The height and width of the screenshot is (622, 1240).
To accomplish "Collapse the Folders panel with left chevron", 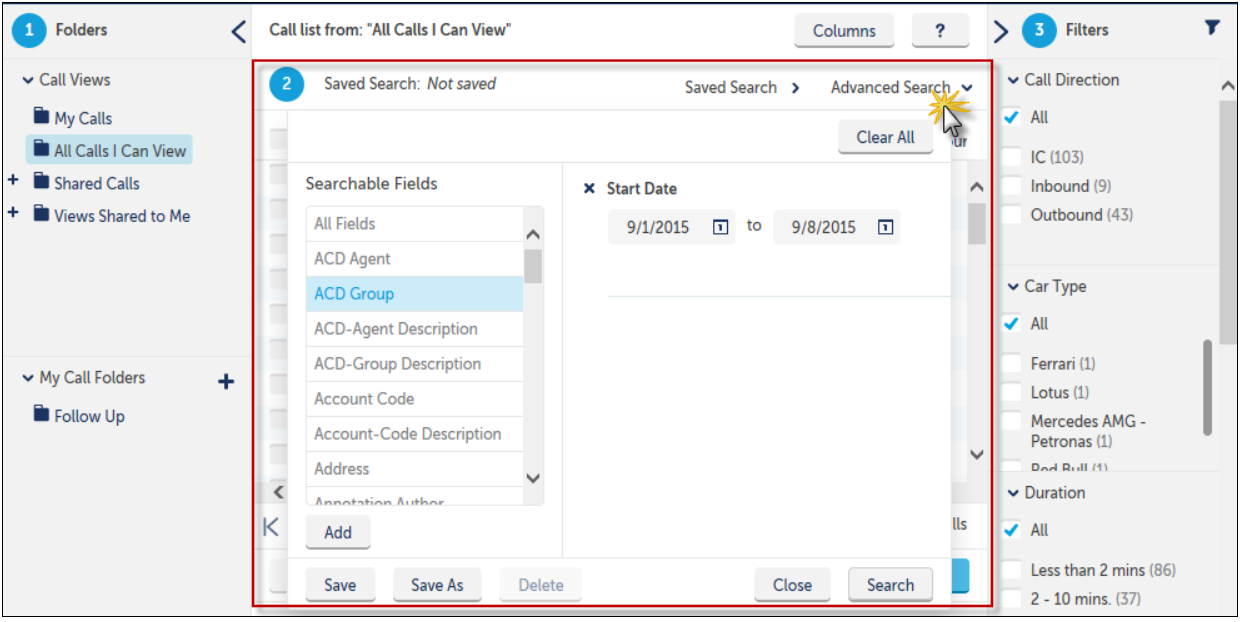I will pyautogui.click(x=238, y=31).
